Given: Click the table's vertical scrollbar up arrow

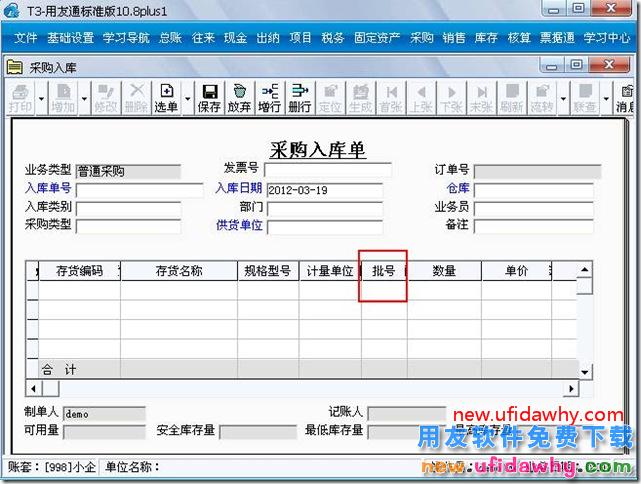Looking at the screenshot, I should (585, 269).
